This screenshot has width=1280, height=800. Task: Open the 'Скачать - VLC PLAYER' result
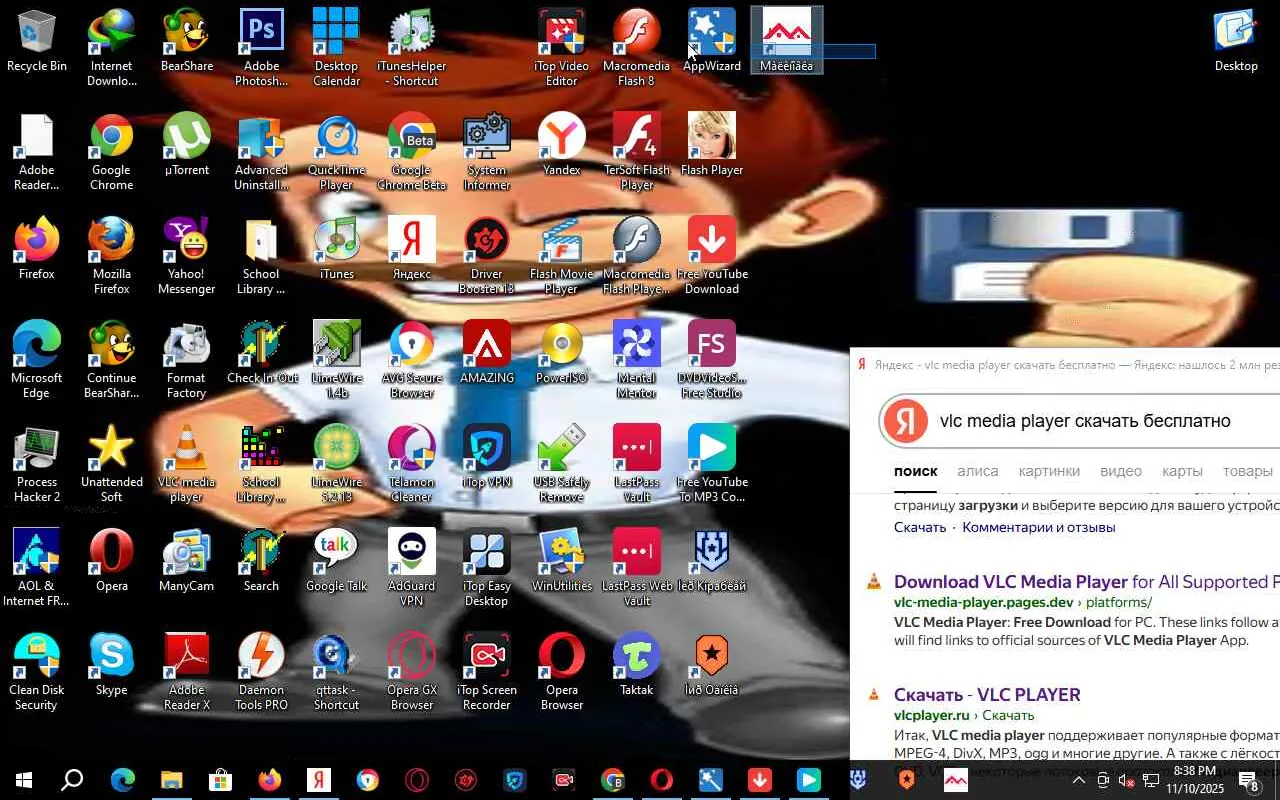[987, 695]
